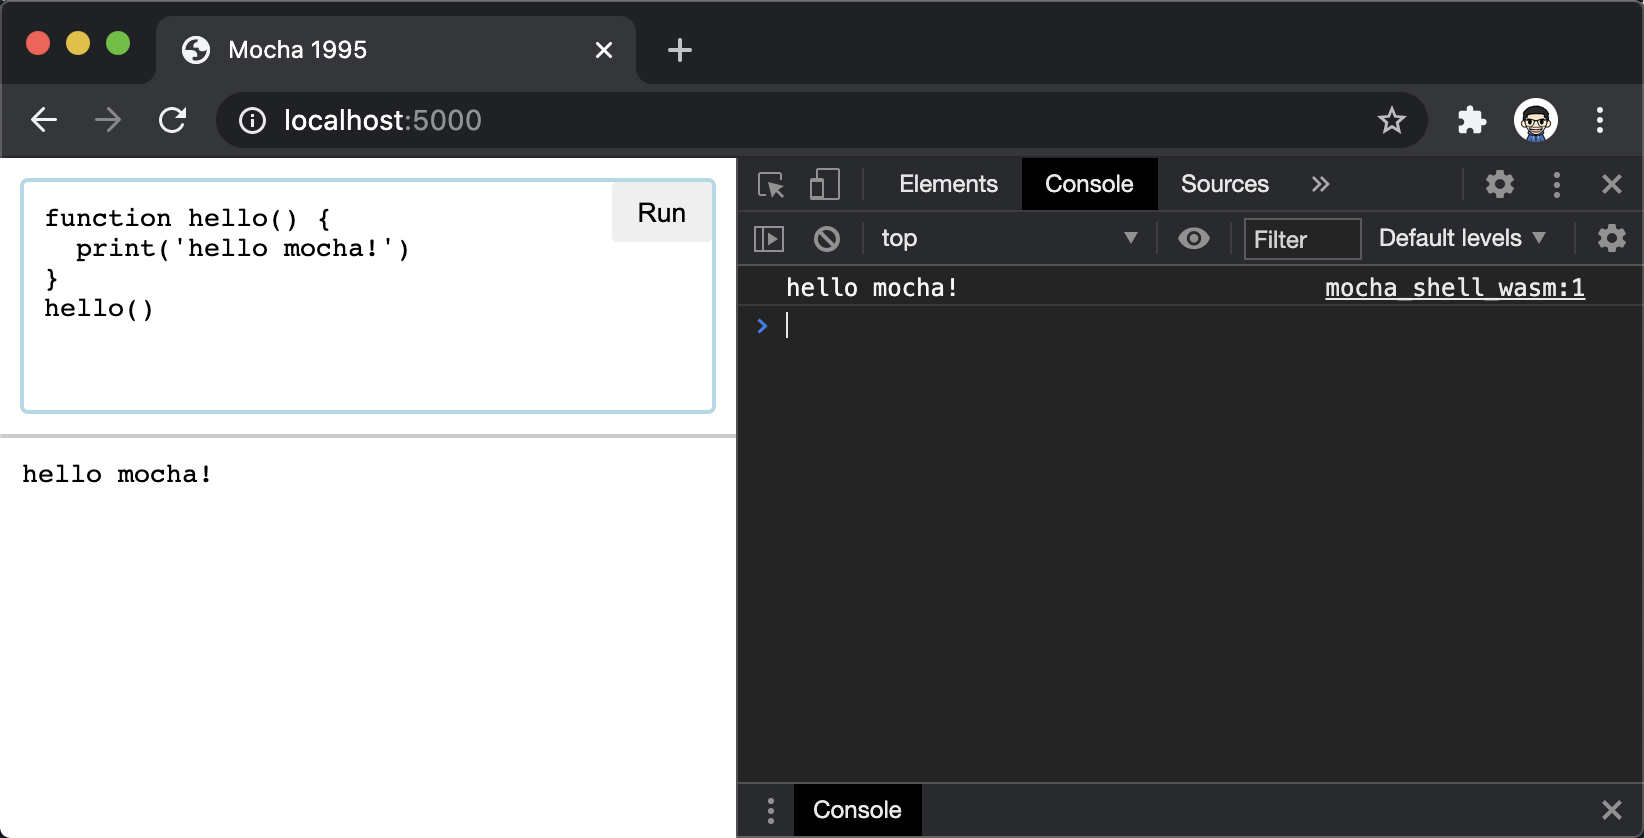Click the macOS green fullscreen button
The image size is (1644, 838).
(118, 43)
